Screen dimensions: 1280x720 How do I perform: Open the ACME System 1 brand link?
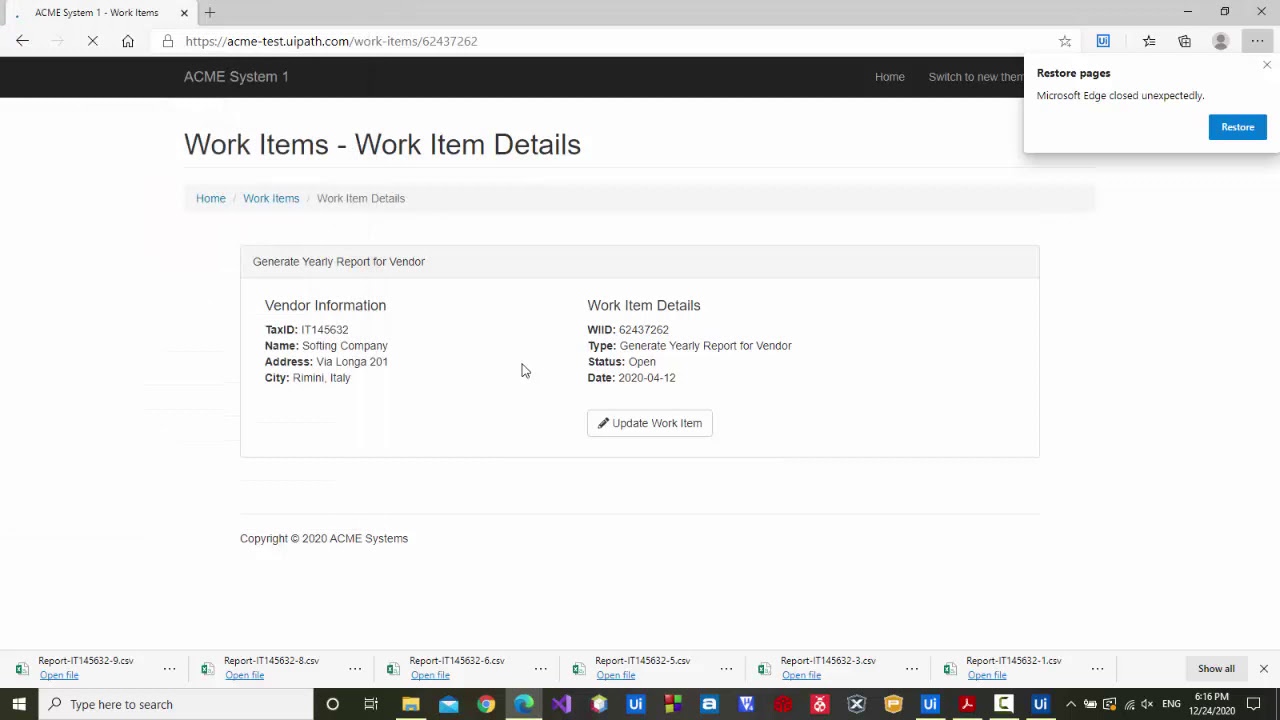(x=236, y=77)
